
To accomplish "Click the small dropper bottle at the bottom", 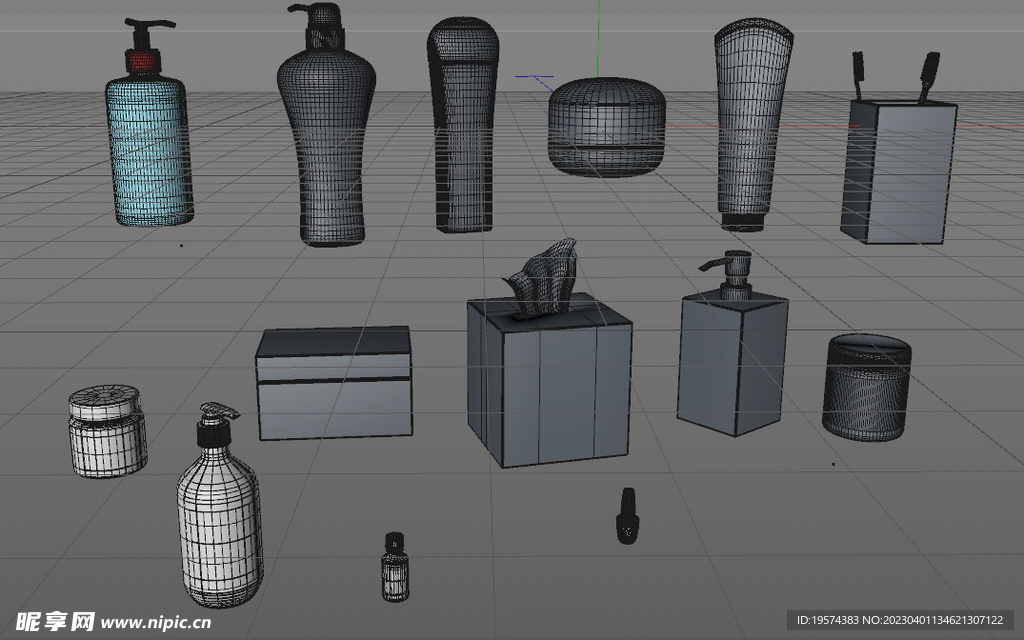I will [x=395, y=568].
